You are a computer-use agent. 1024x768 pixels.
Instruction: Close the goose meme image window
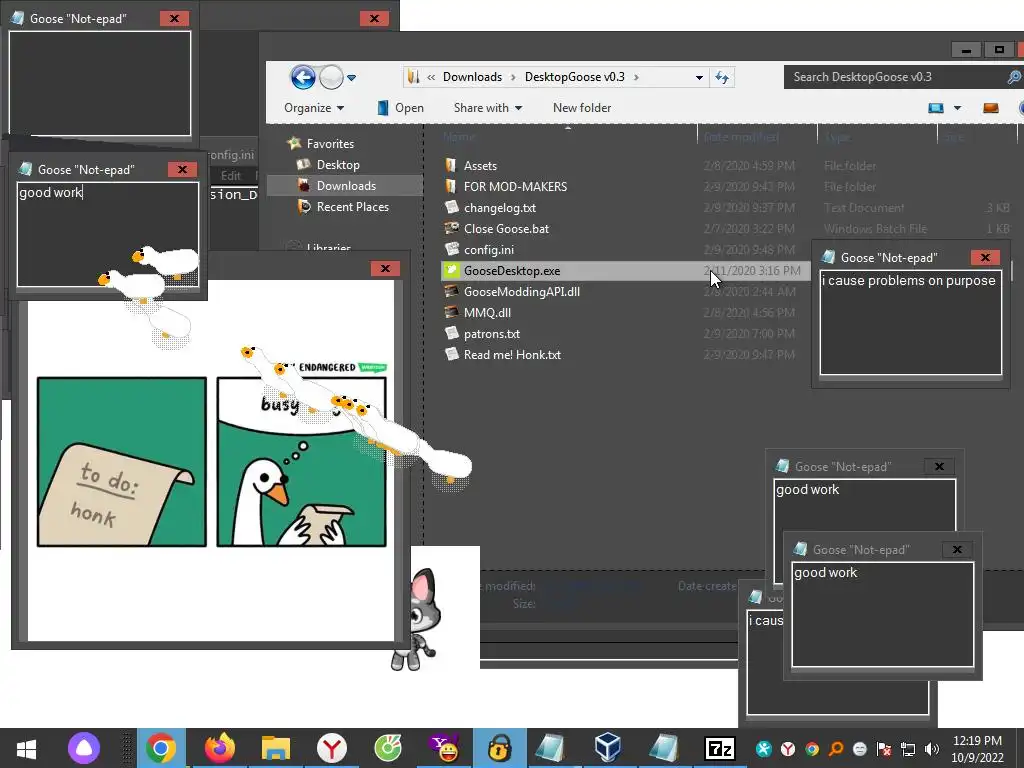coord(385,268)
